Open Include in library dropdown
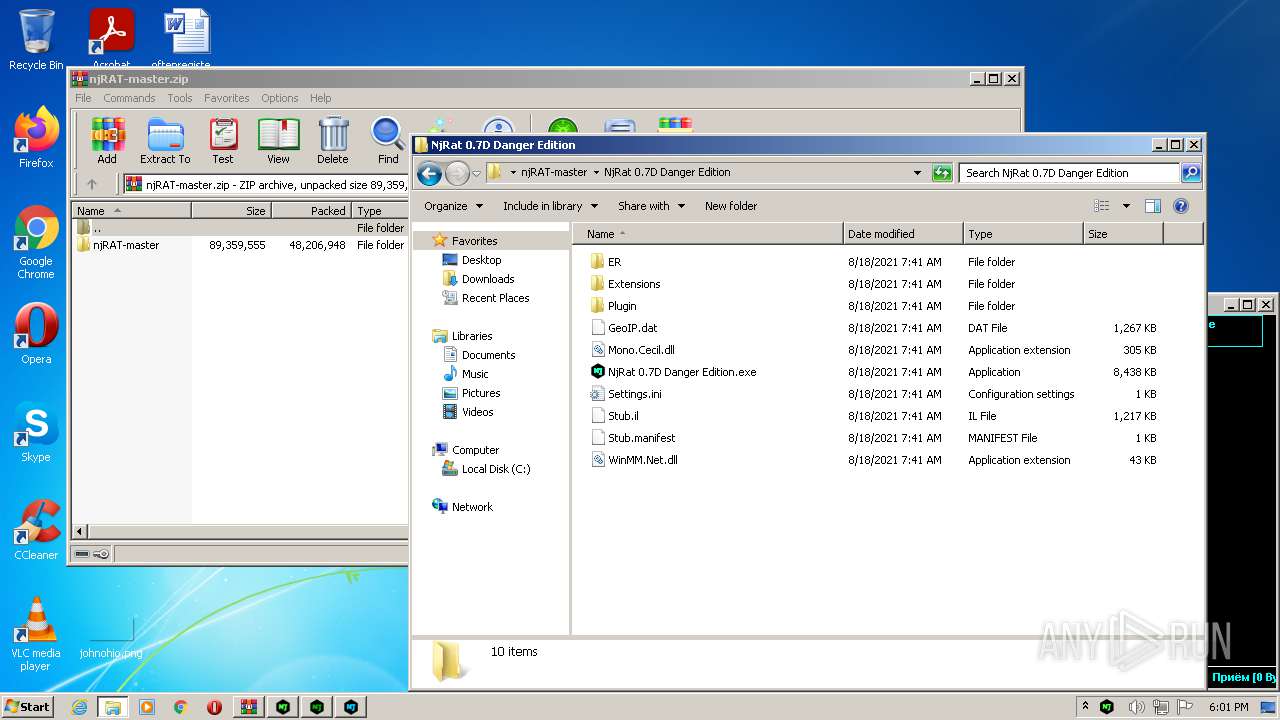 (x=550, y=206)
